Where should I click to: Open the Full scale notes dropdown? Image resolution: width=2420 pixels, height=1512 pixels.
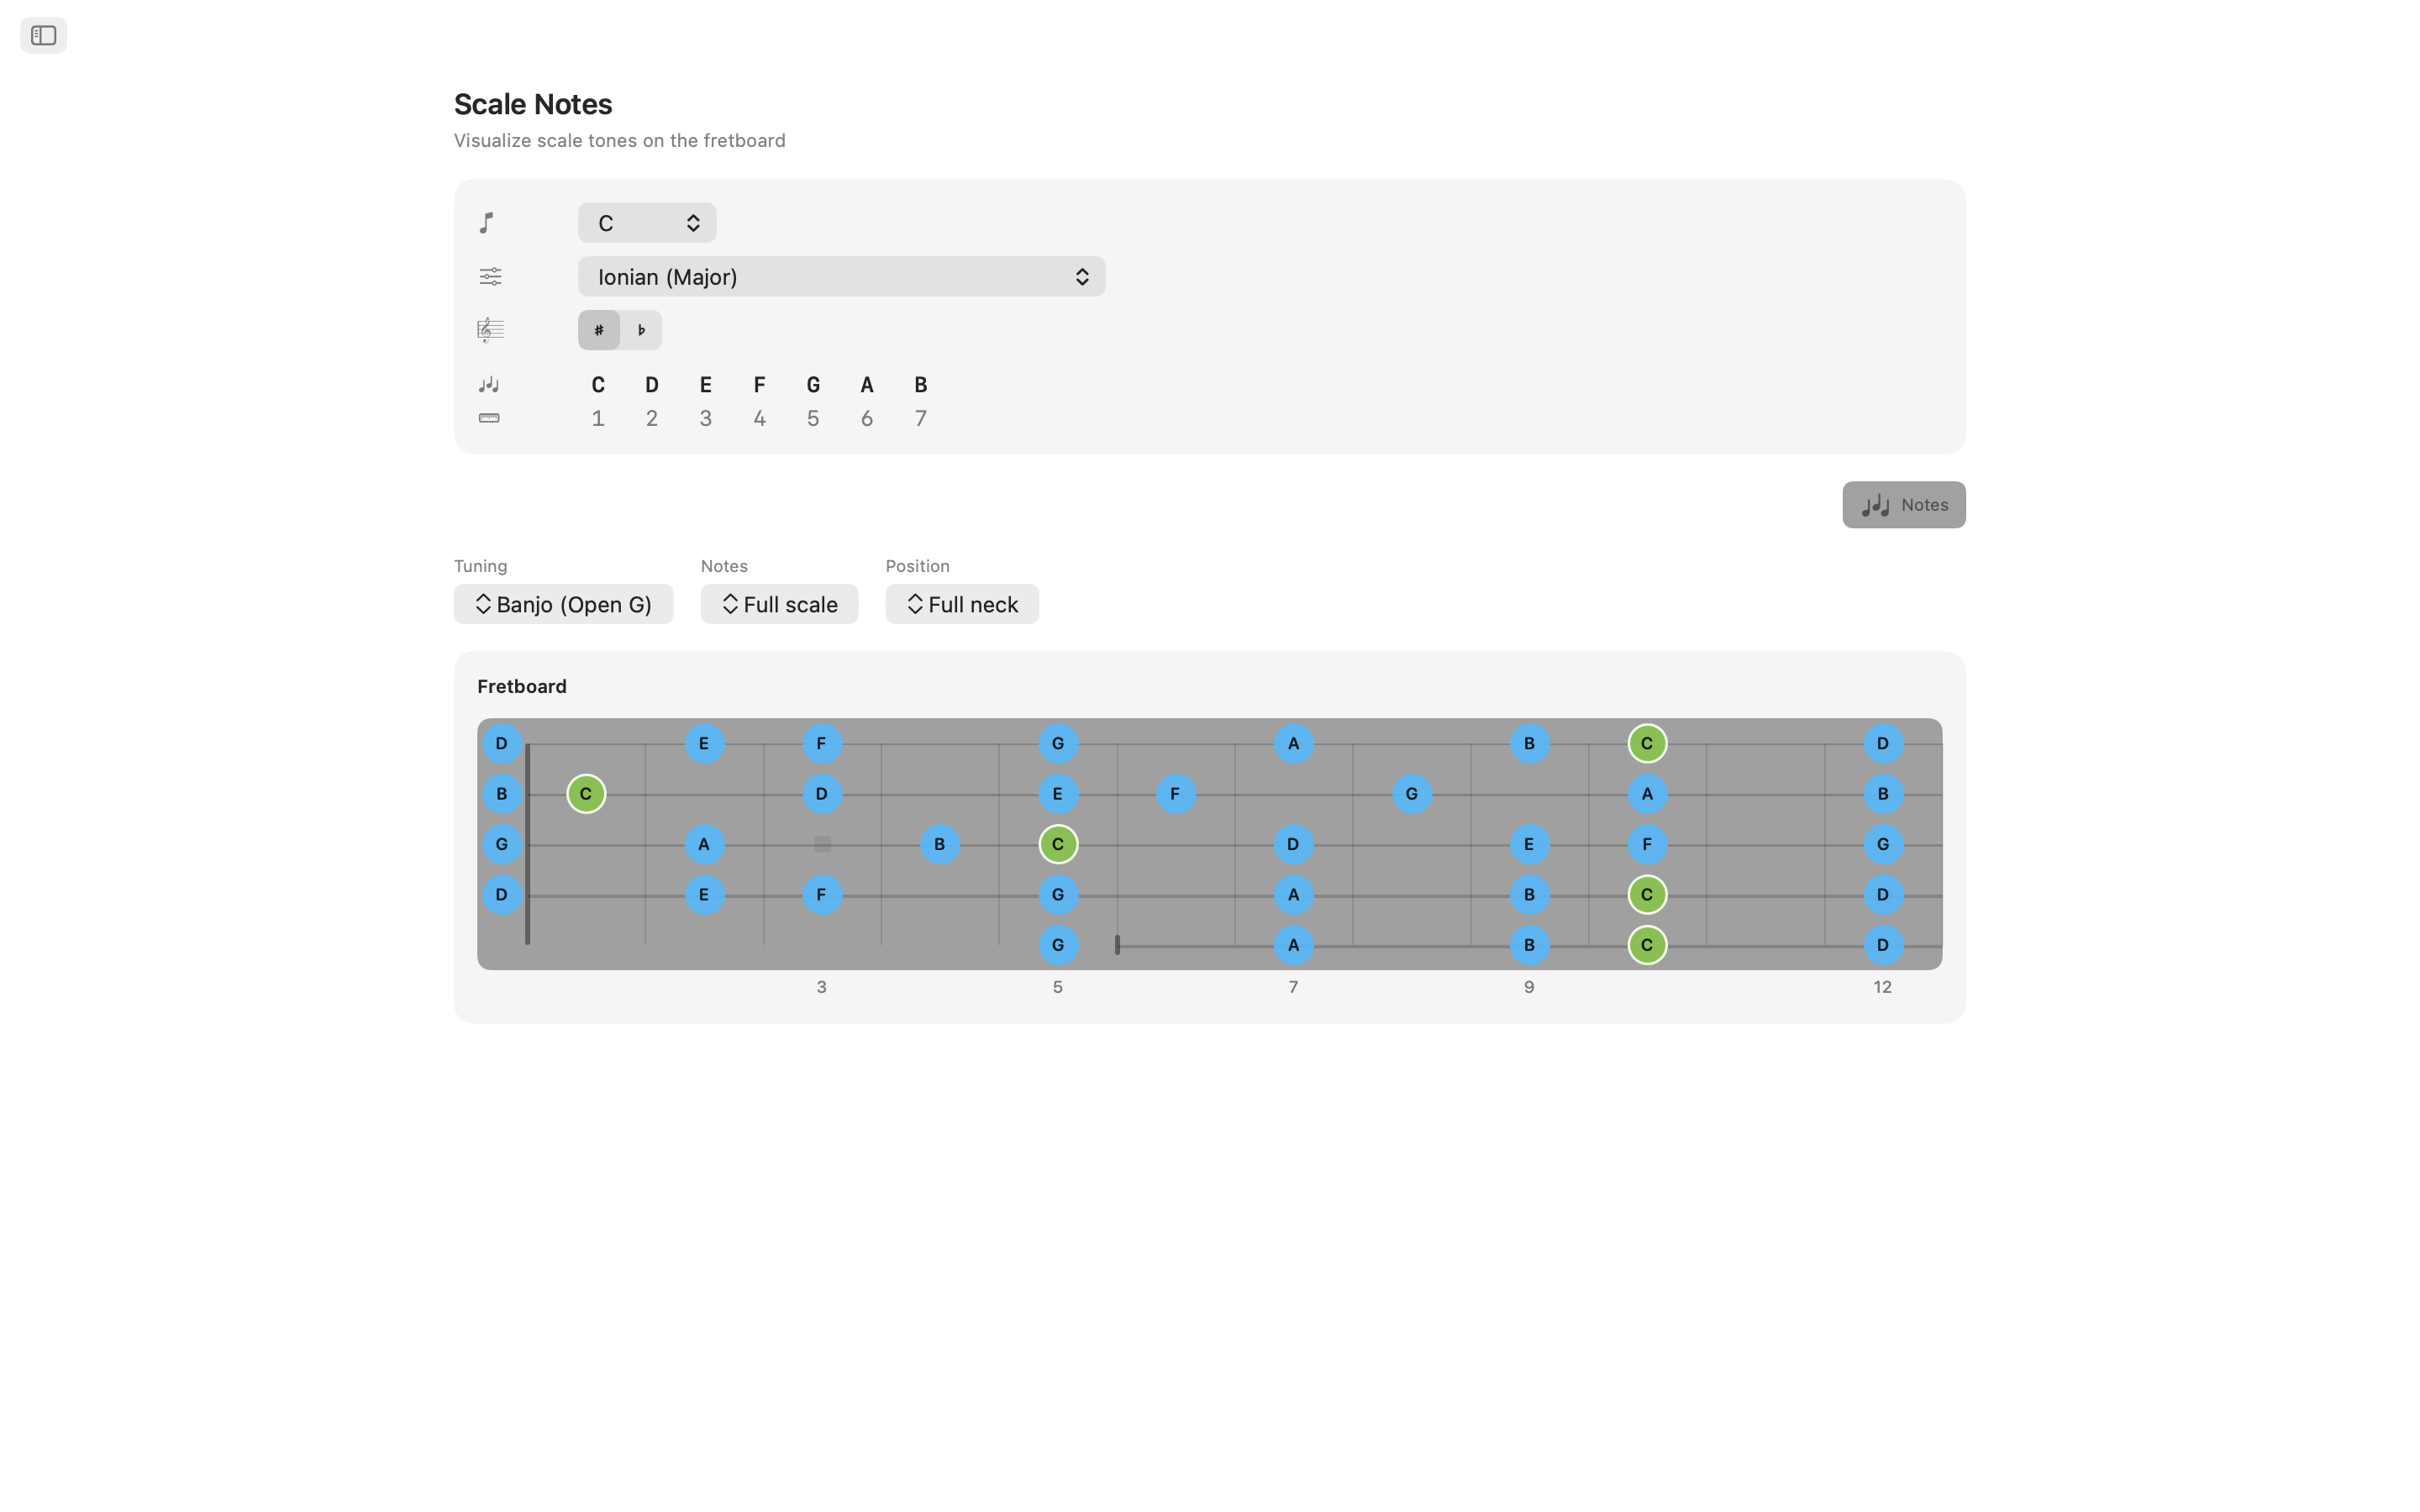(x=779, y=604)
